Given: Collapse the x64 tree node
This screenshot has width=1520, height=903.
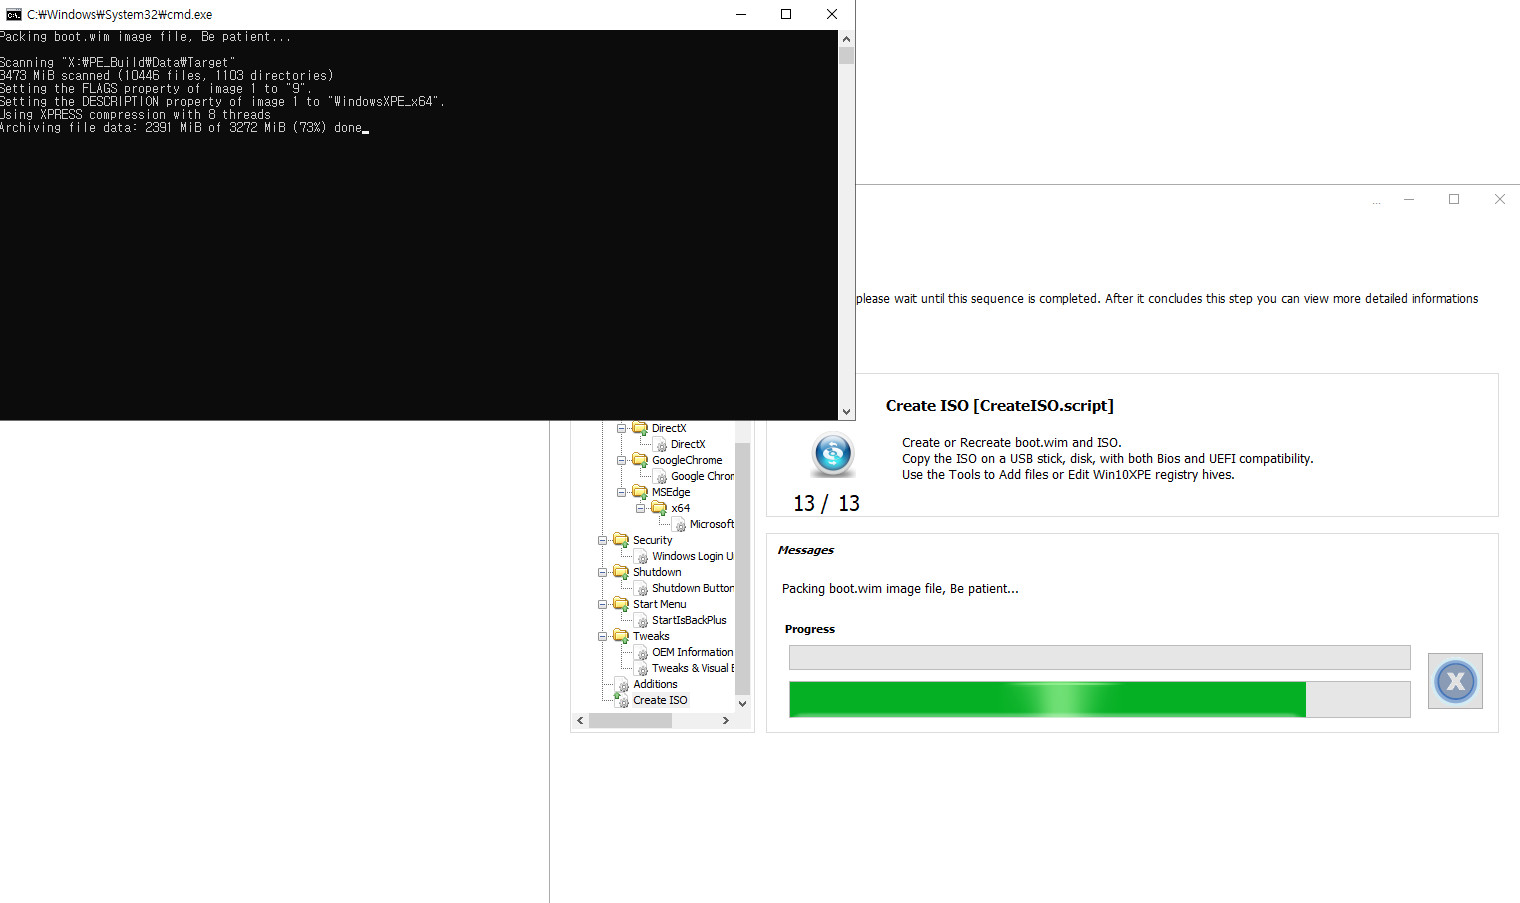Looking at the screenshot, I should [x=640, y=508].
